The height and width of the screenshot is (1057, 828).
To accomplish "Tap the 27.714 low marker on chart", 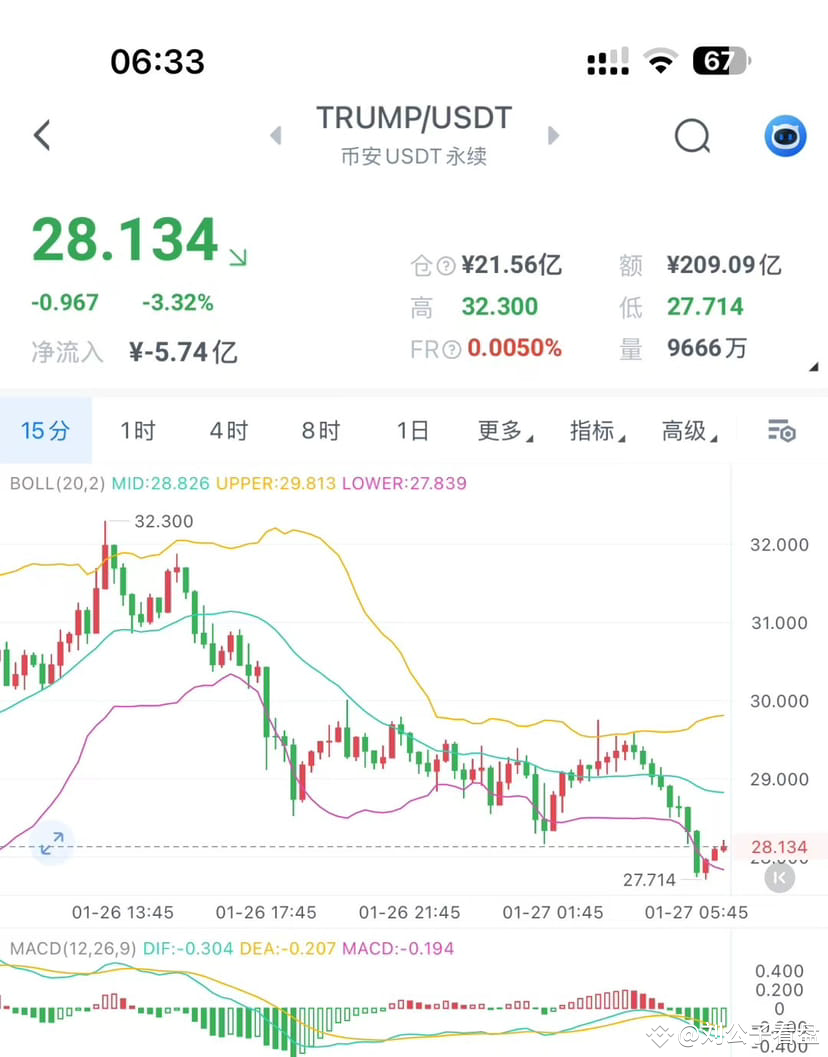I will point(649,880).
